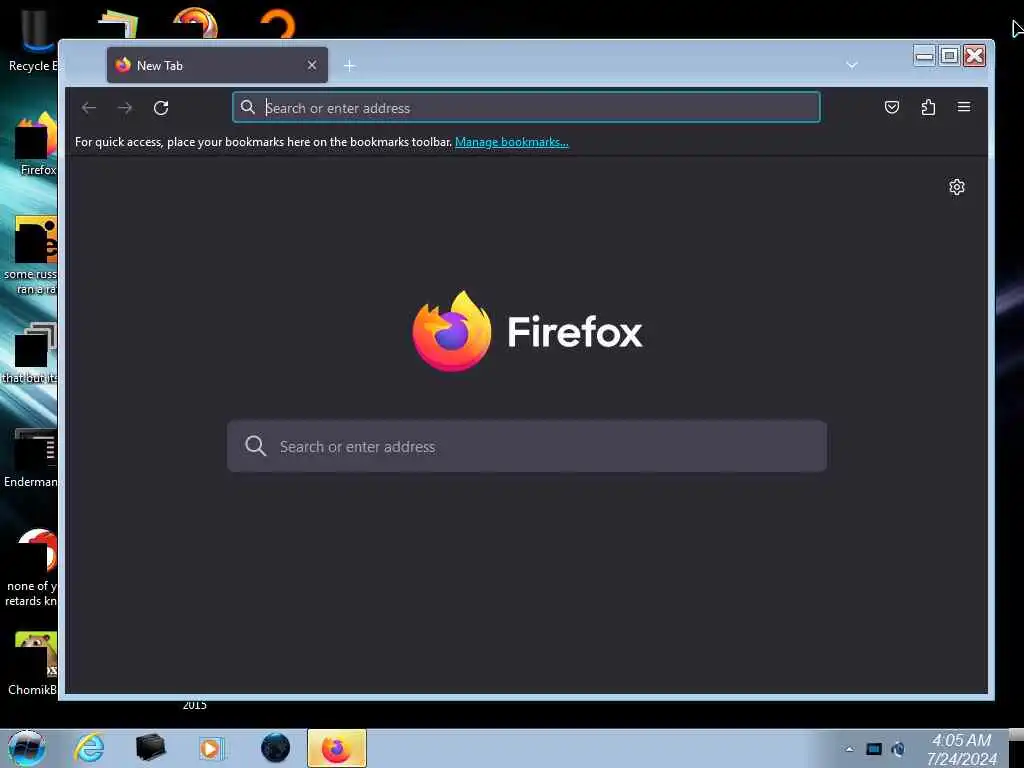1024x768 pixels.
Task: Close the New Tab tab
Action: pos(312,65)
